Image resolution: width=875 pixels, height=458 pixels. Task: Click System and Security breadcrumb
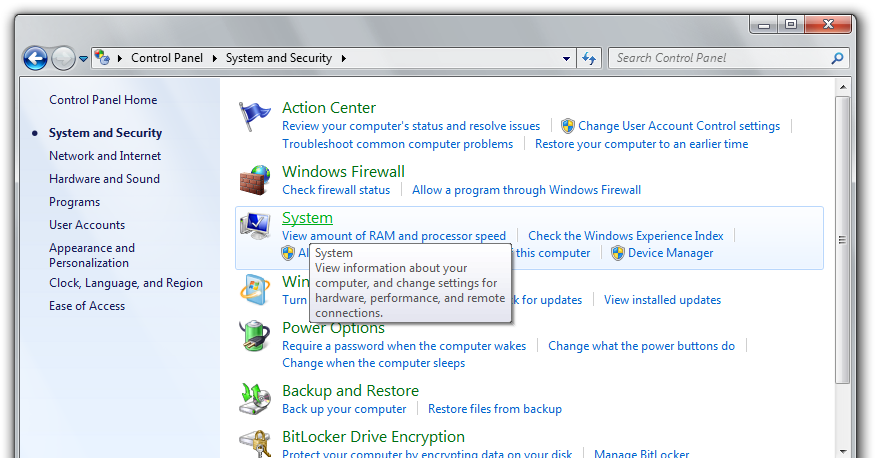click(x=278, y=58)
